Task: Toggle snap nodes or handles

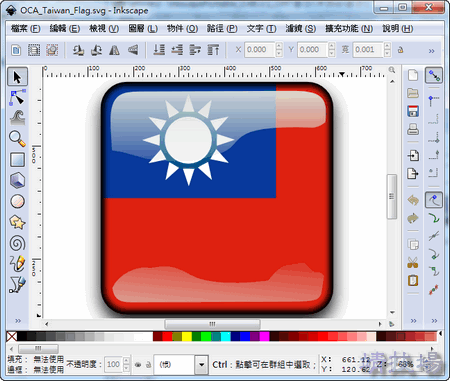Action: pos(434,200)
